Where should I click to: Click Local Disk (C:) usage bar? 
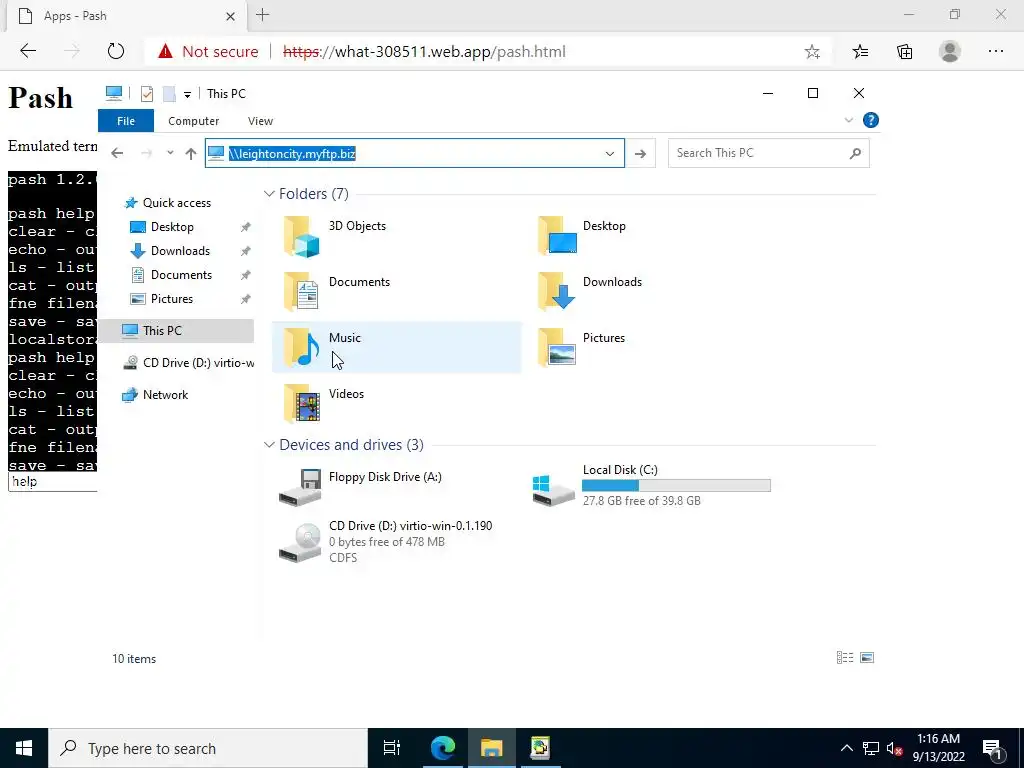(676, 485)
